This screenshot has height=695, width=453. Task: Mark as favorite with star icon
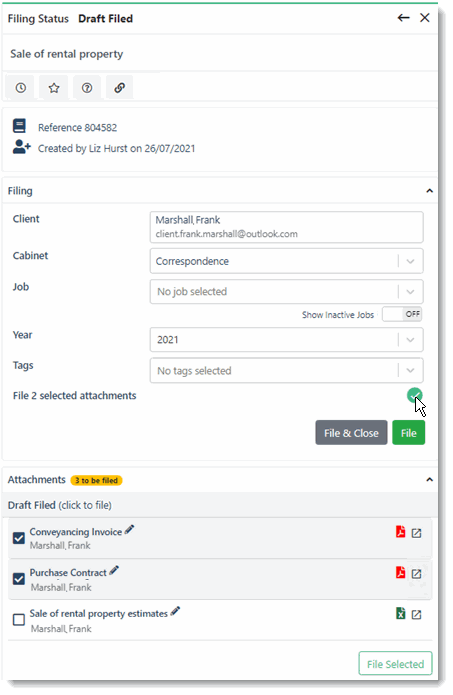point(54,88)
